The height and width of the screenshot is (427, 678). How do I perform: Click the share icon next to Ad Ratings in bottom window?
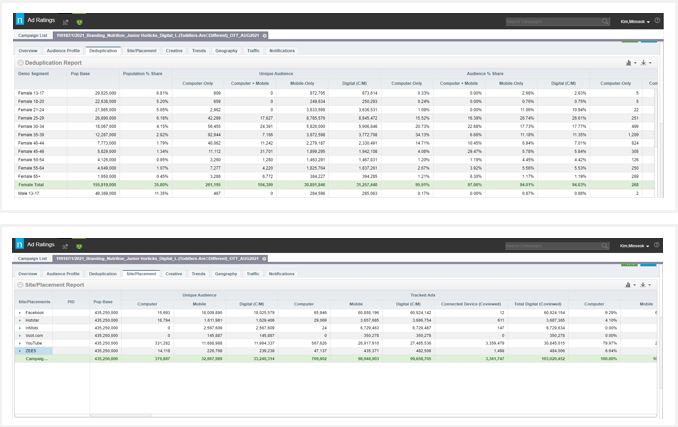(66, 244)
